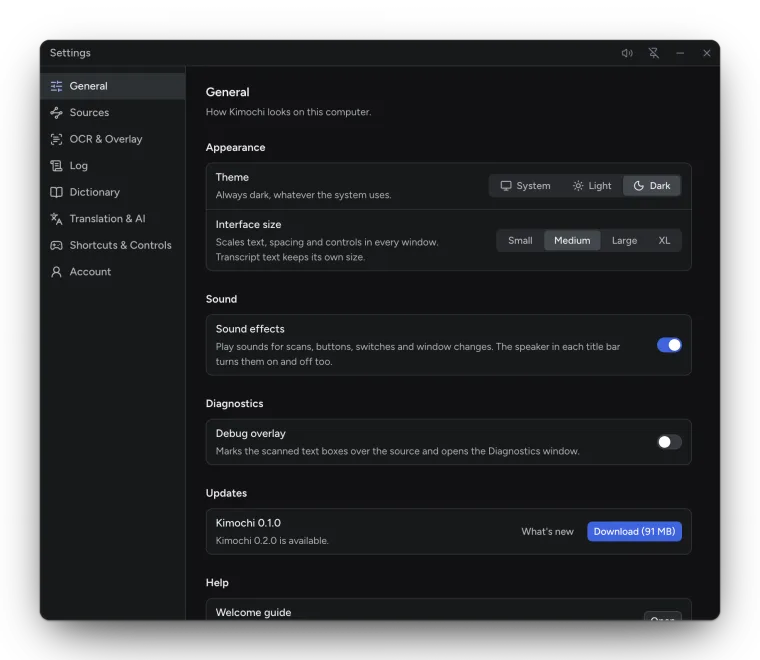The width and height of the screenshot is (760, 660).
Task: Set interface size to XL
Action: coord(664,241)
